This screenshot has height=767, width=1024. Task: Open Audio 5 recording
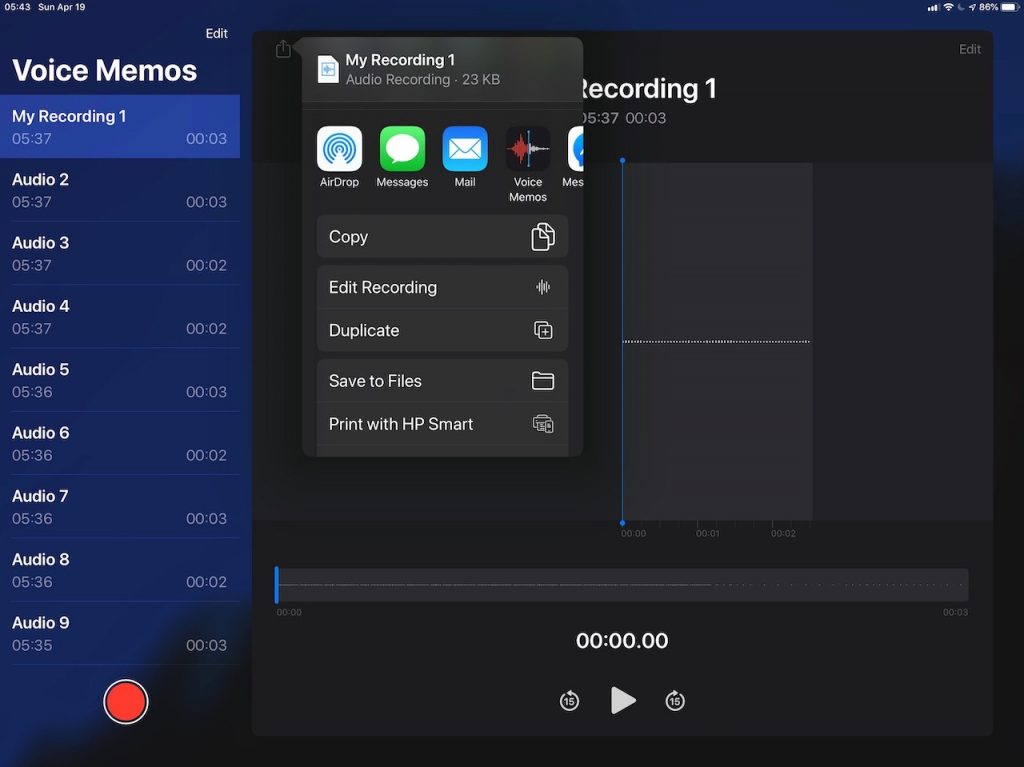pos(120,380)
